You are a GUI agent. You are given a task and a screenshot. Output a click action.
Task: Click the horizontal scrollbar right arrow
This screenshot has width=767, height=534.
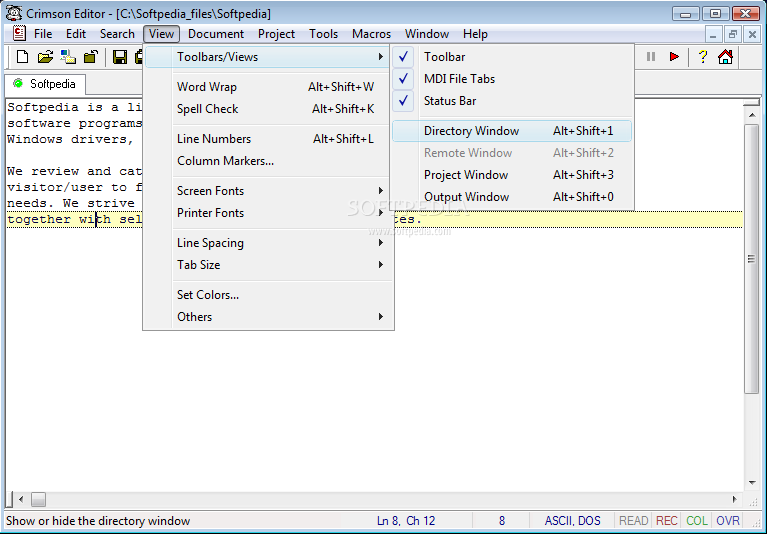click(734, 499)
